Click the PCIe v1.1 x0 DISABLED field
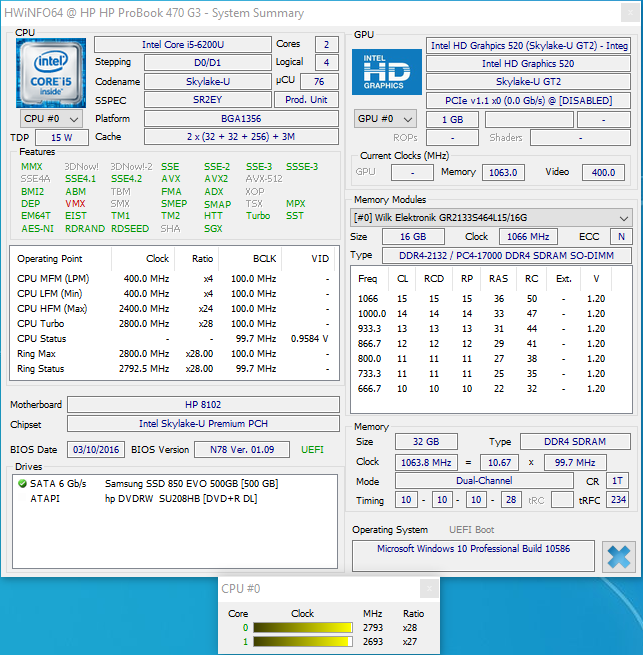 528,101
